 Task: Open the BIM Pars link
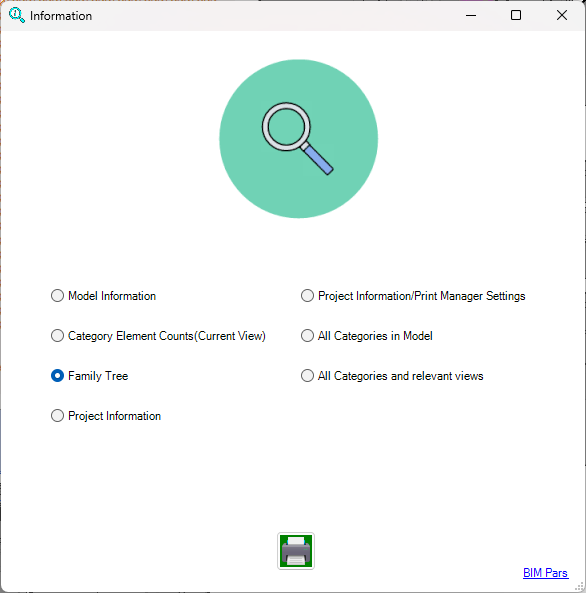[x=545, y=573]
